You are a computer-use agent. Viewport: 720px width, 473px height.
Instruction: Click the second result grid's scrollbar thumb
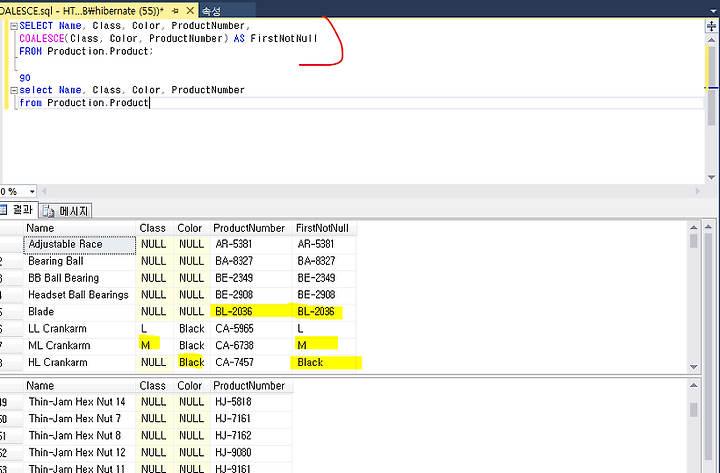pyautogui.click(x=693, y=410)
